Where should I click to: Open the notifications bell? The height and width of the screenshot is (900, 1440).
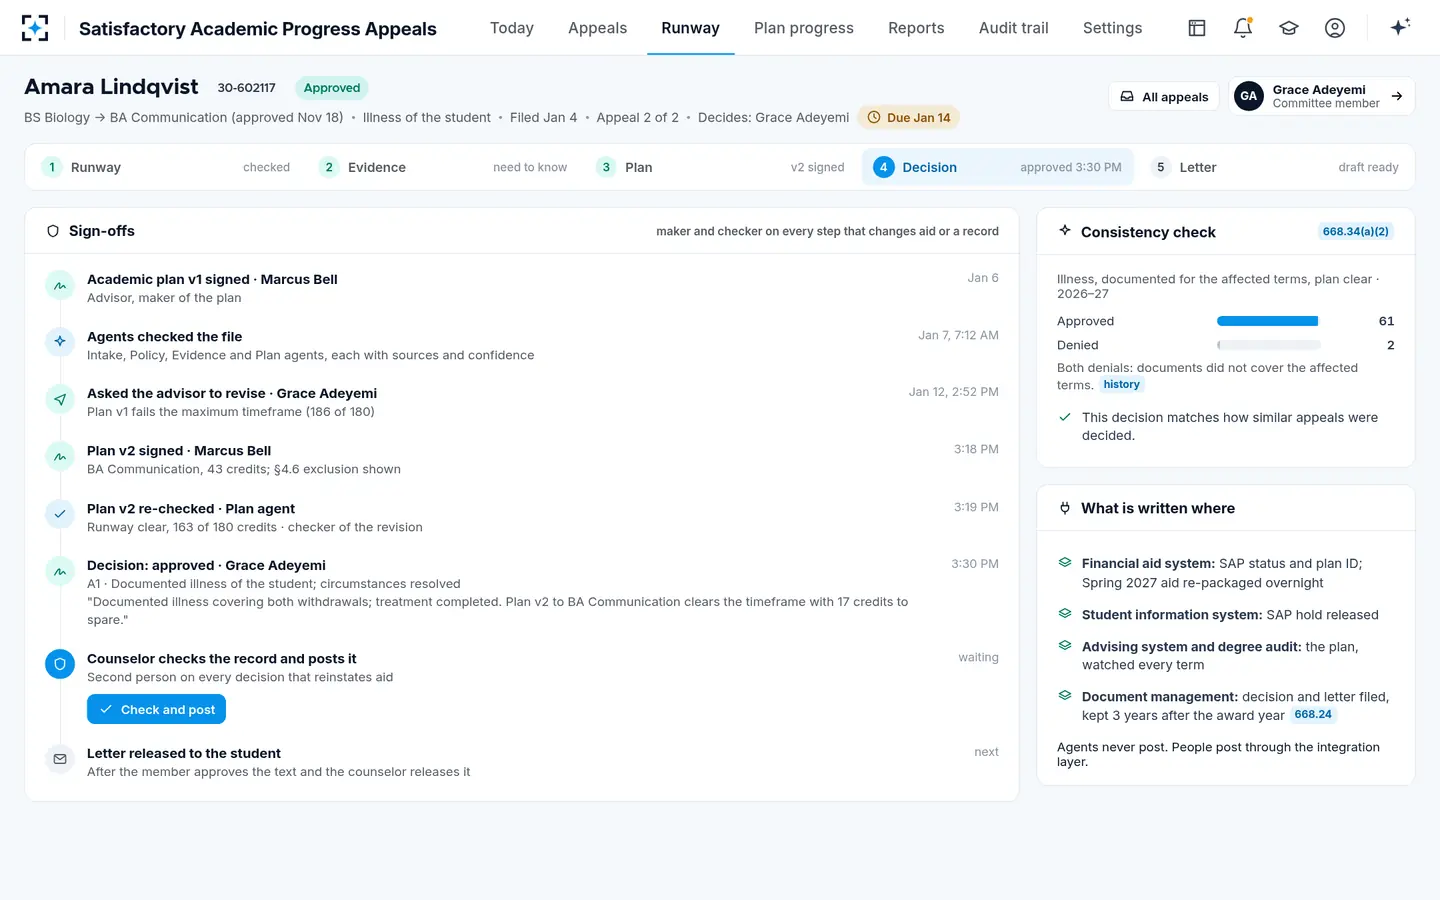pyautogui.click(x=1243, y=28)
